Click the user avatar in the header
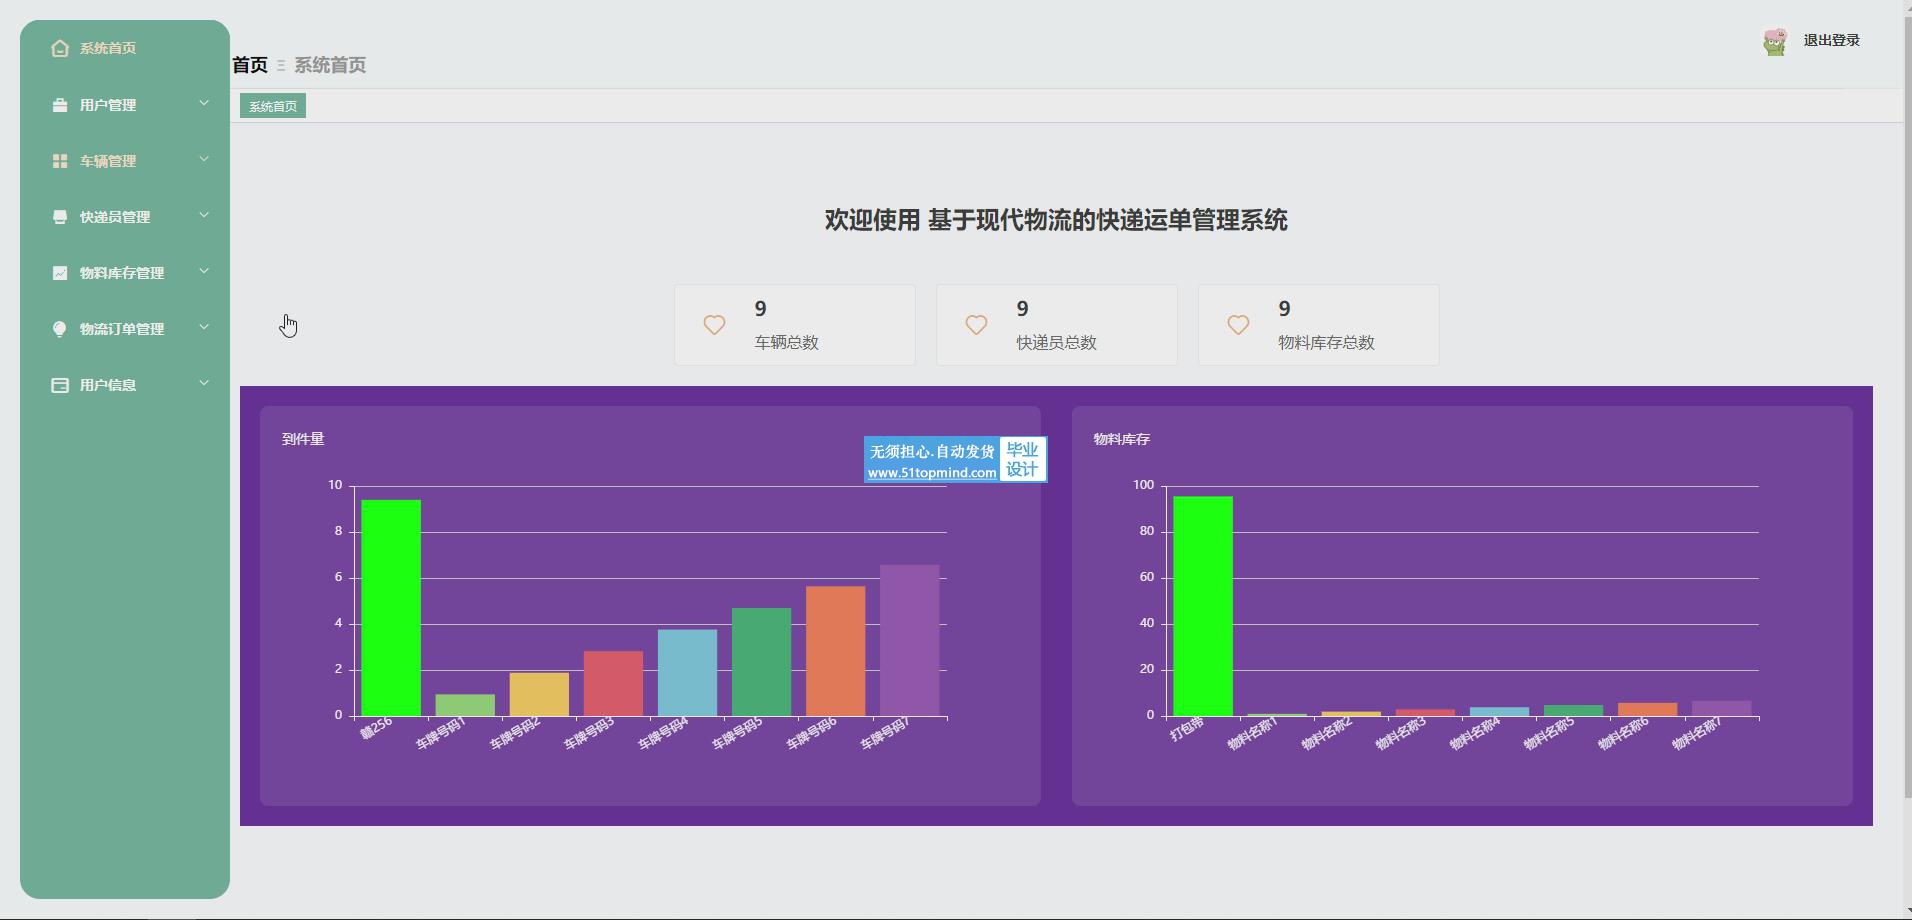This screenshot has width=1912, height=920. [1775, 42]
